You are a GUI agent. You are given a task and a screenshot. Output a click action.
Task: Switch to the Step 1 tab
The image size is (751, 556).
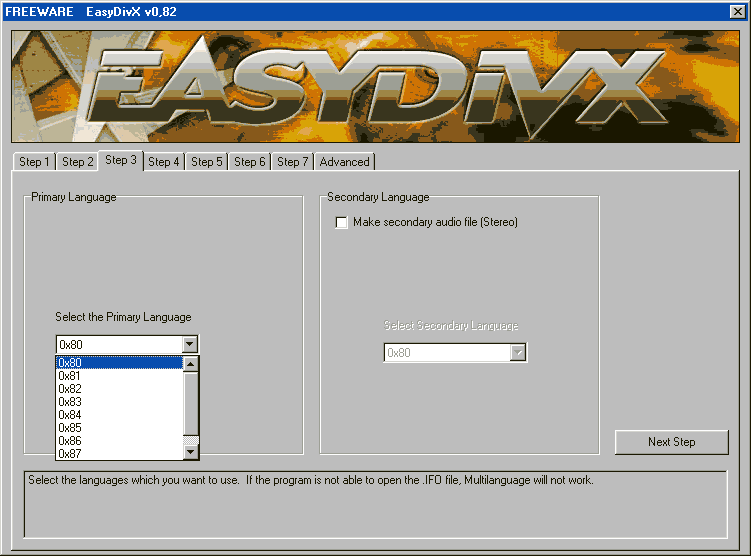tap(33, 162)
